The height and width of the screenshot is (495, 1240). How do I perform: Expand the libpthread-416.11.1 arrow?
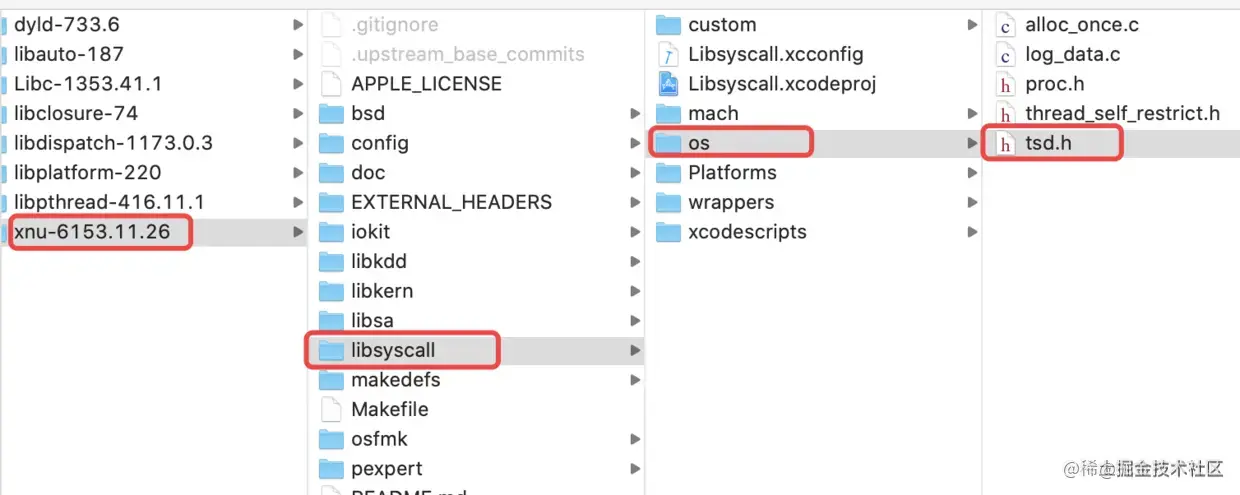298,202
